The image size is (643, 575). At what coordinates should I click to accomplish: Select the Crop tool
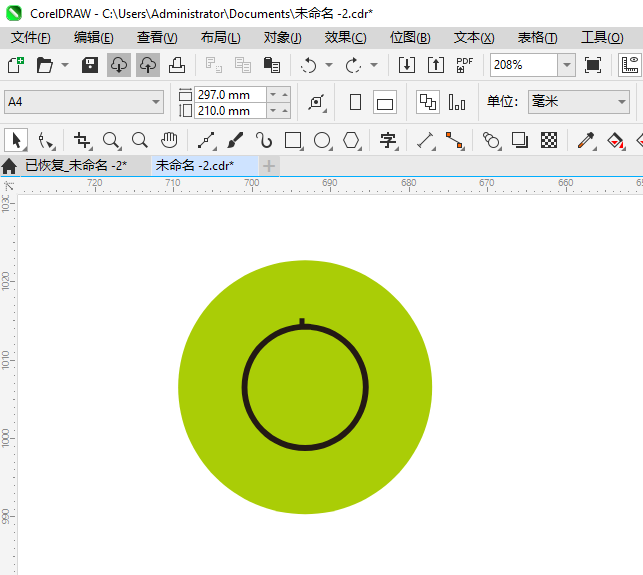(82, 141)
